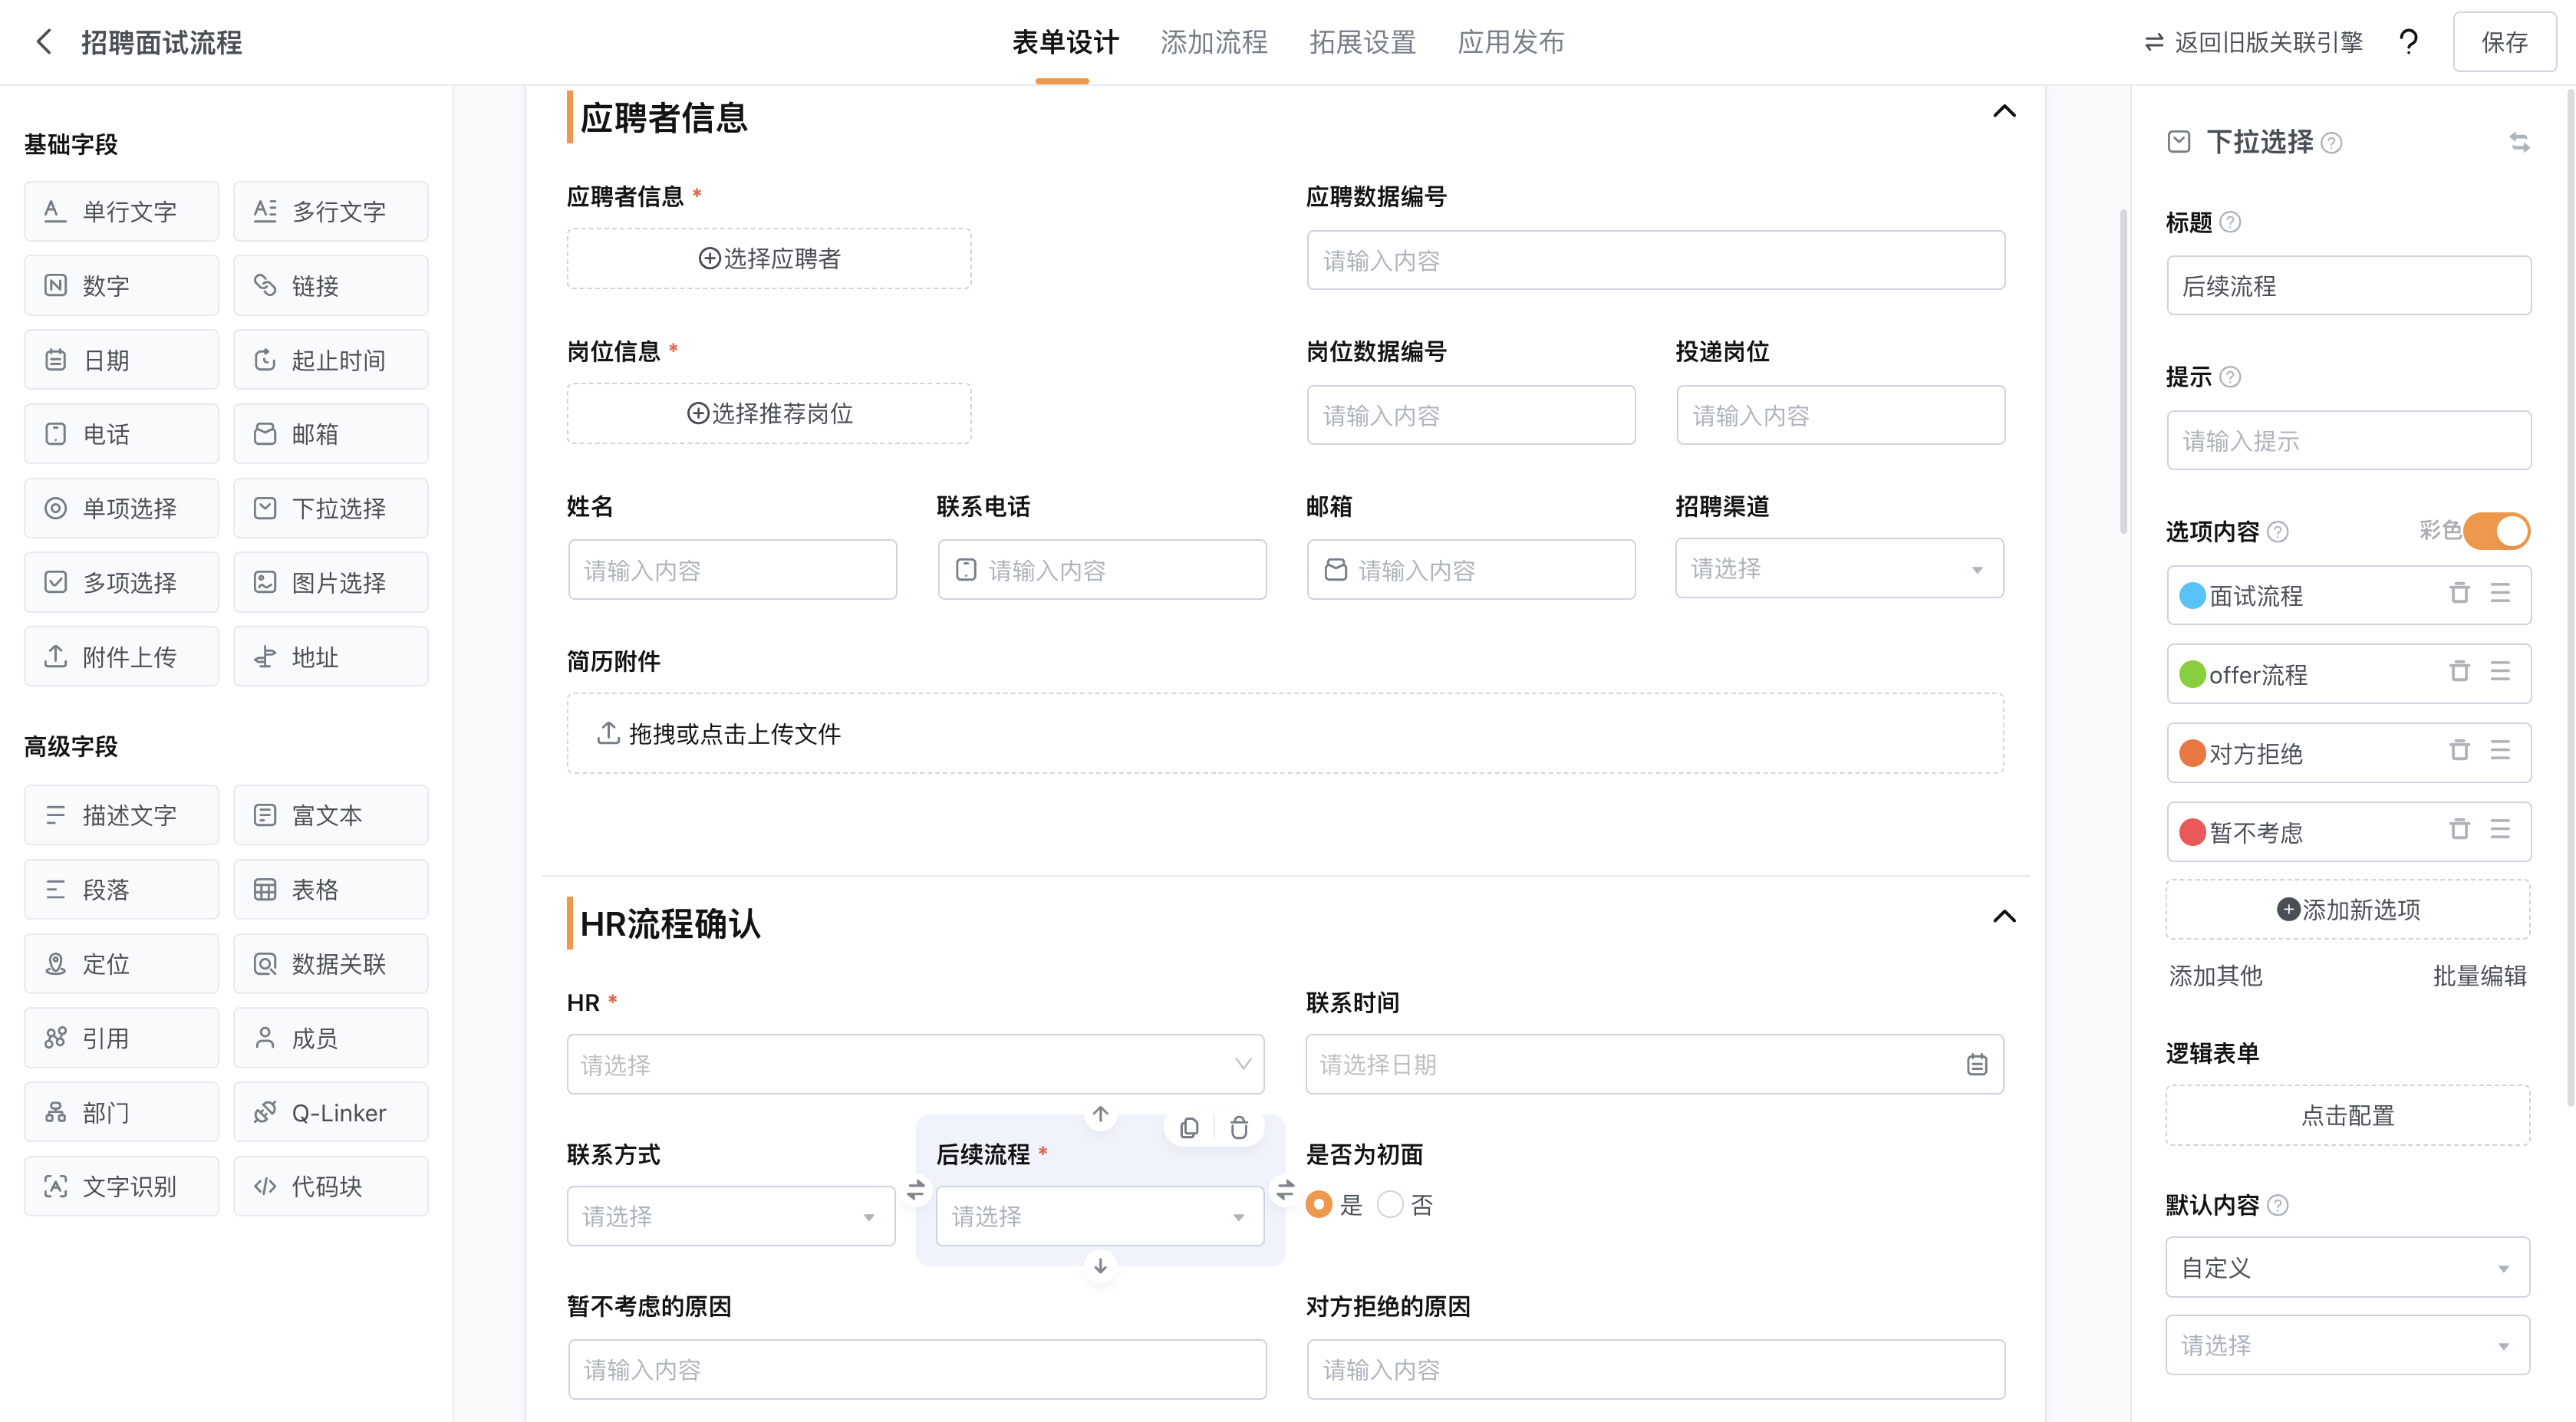Open the 联系方式 dropdown
Viewport: 2576px width, 1422px height.
point(731,1216)
